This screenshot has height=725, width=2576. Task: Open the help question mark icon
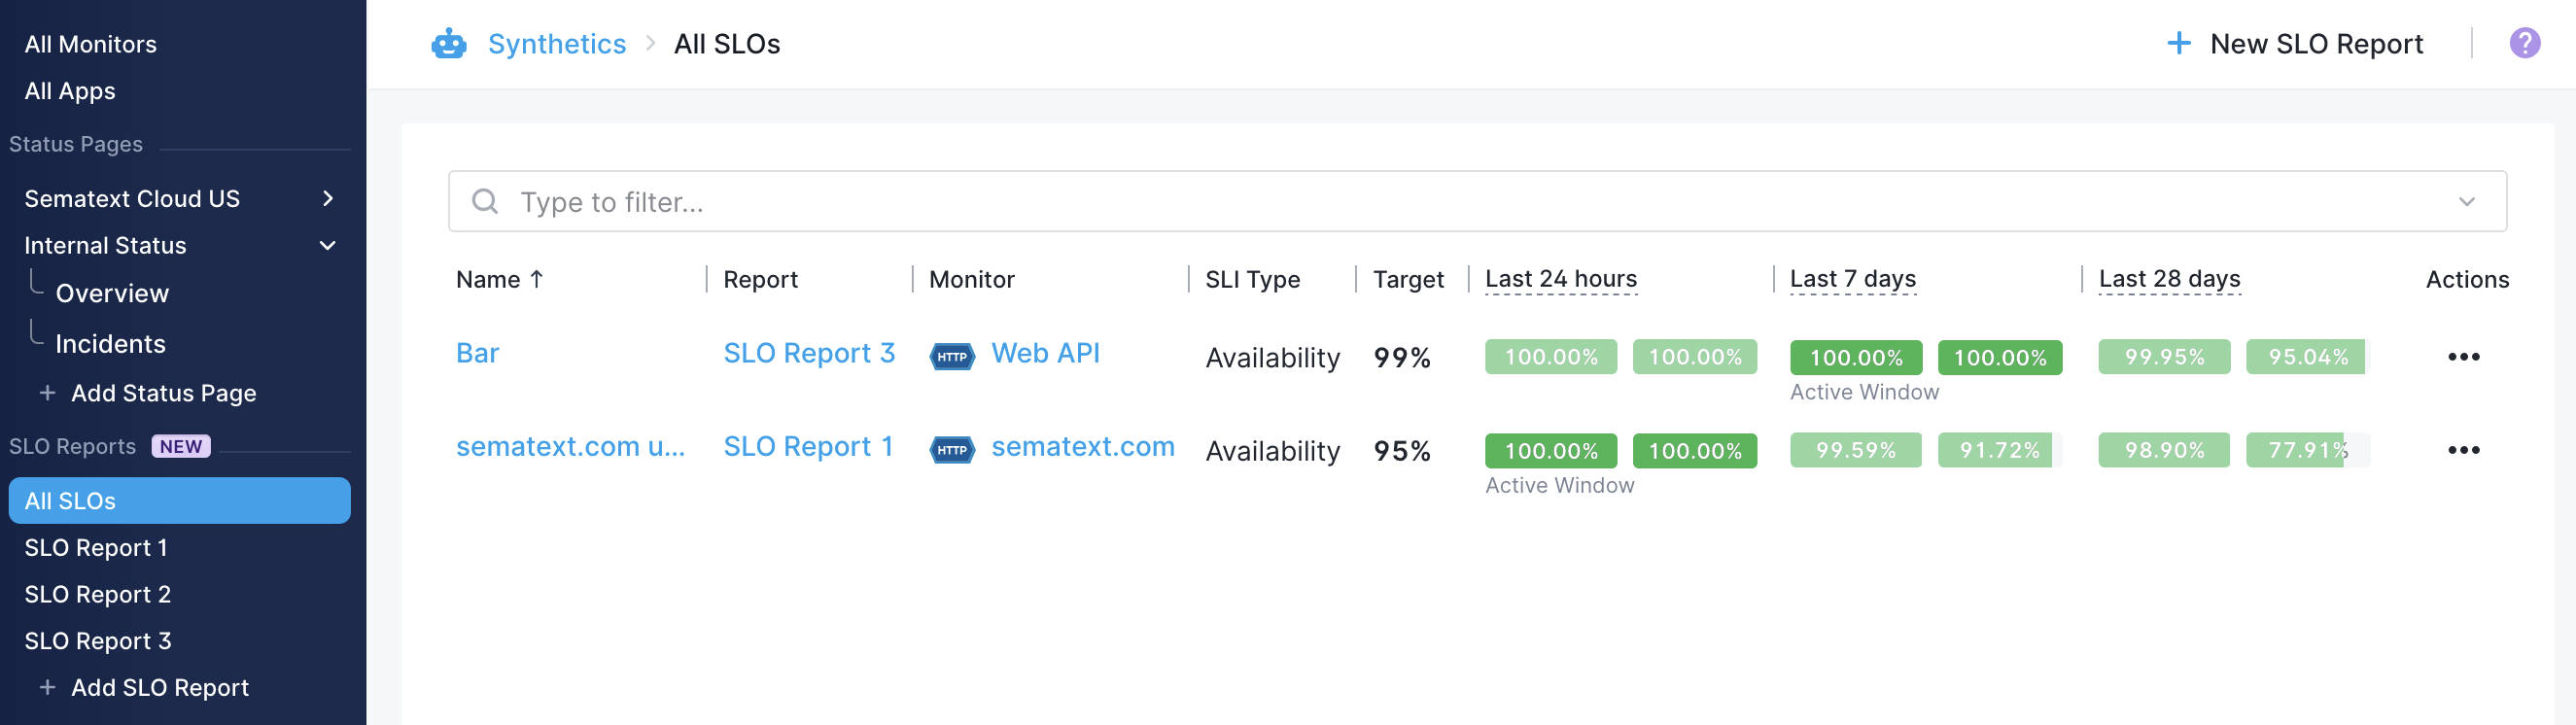tap(2524, 43)
